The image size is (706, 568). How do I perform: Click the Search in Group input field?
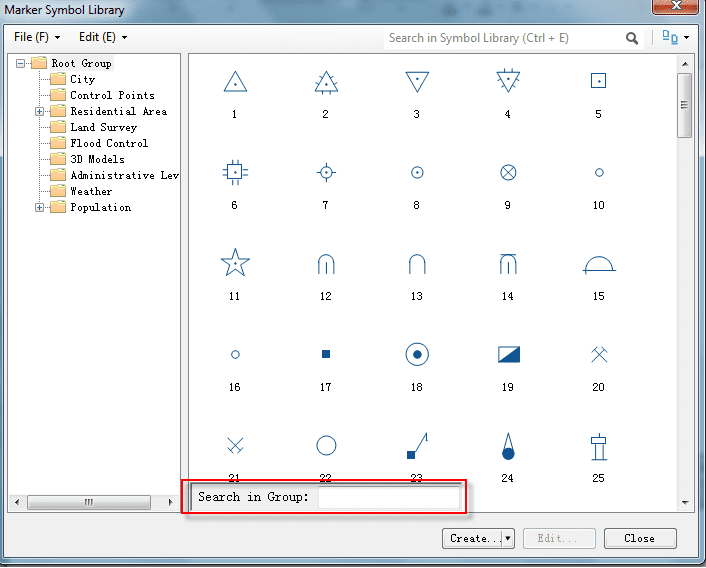389,497
